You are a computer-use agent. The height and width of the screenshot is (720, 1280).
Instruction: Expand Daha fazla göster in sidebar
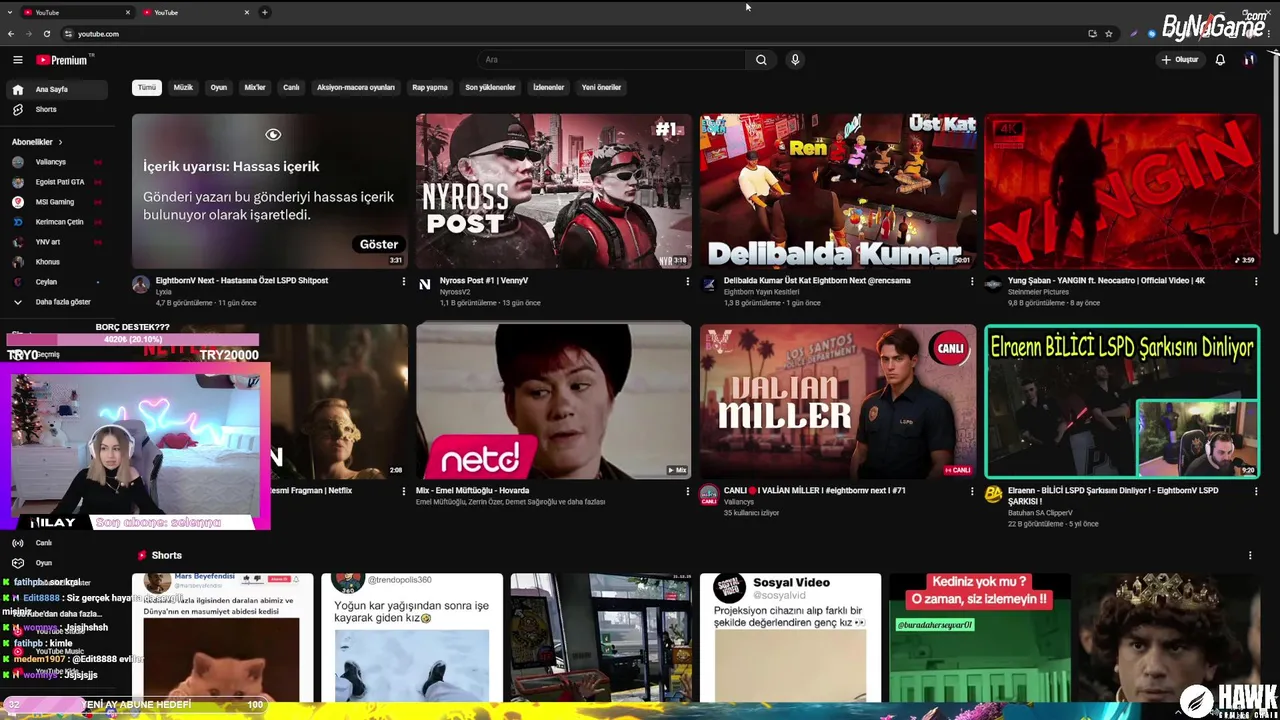(56, 302)
